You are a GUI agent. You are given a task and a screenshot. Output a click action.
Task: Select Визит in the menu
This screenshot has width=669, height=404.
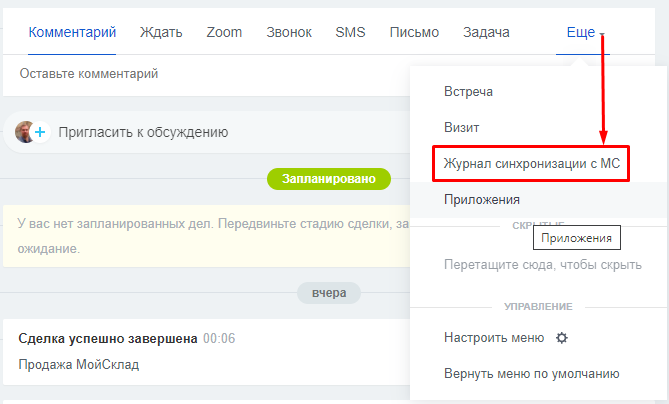tap(462, 128)
